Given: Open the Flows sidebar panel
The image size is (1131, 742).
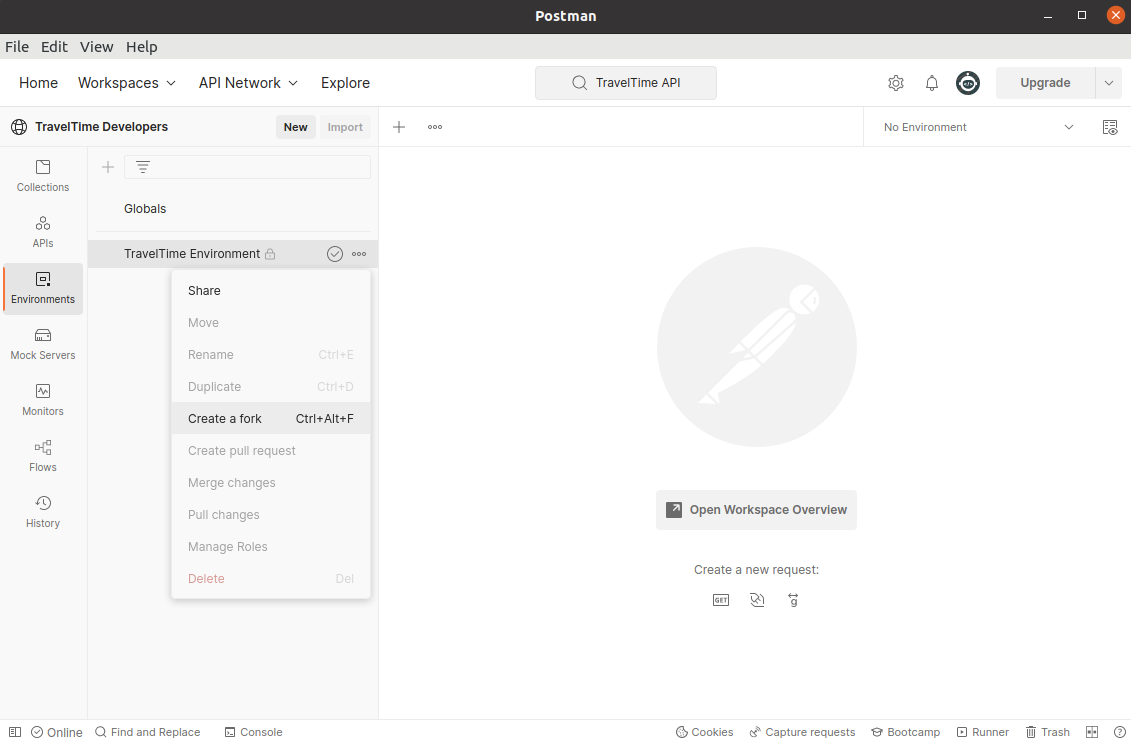Looking at the screenshot, I should (x=42, y=456).
